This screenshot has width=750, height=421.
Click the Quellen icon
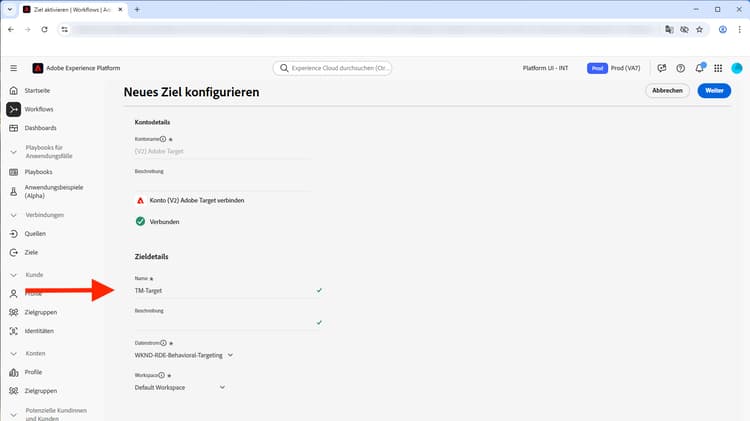13,233
